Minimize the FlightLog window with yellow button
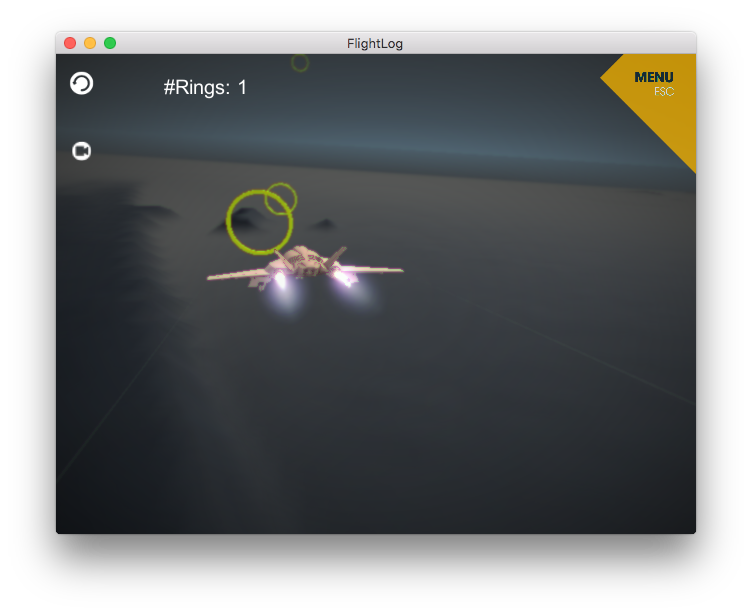Viewport: 752px width, 614px height. click(90, 43)
